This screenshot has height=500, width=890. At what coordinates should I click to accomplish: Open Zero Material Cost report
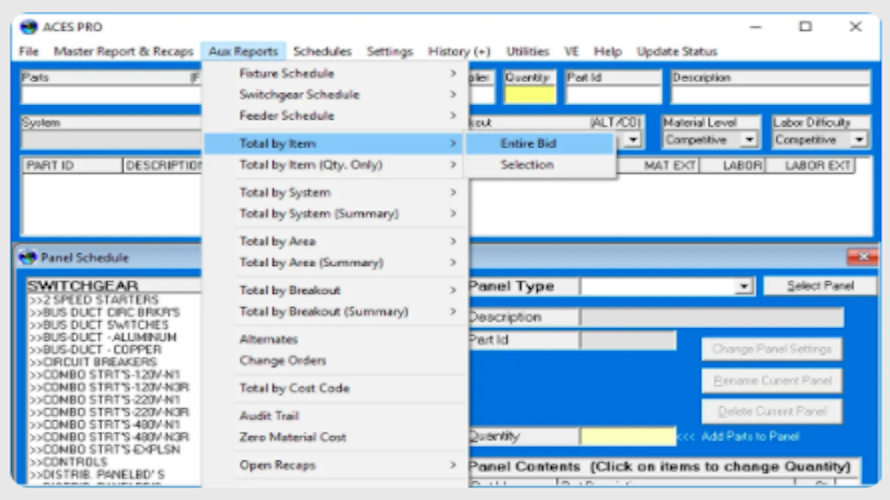(x=335, y=436)
